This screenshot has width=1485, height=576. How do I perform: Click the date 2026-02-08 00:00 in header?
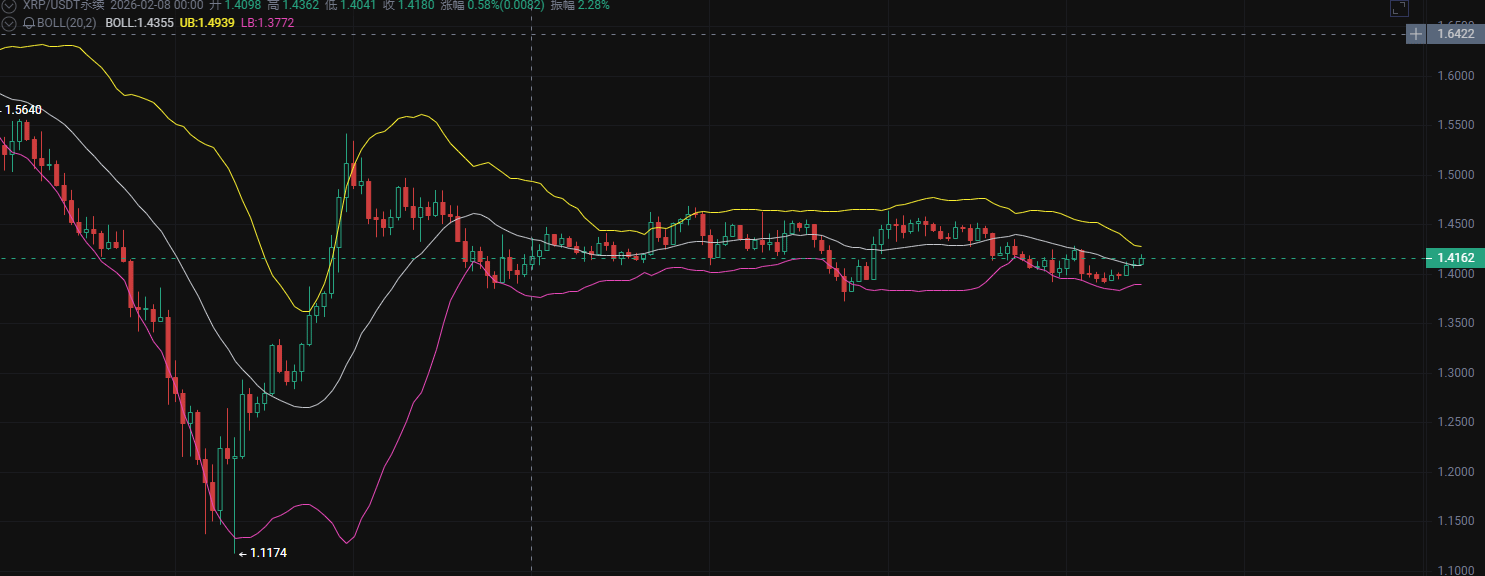coord(157,5)
